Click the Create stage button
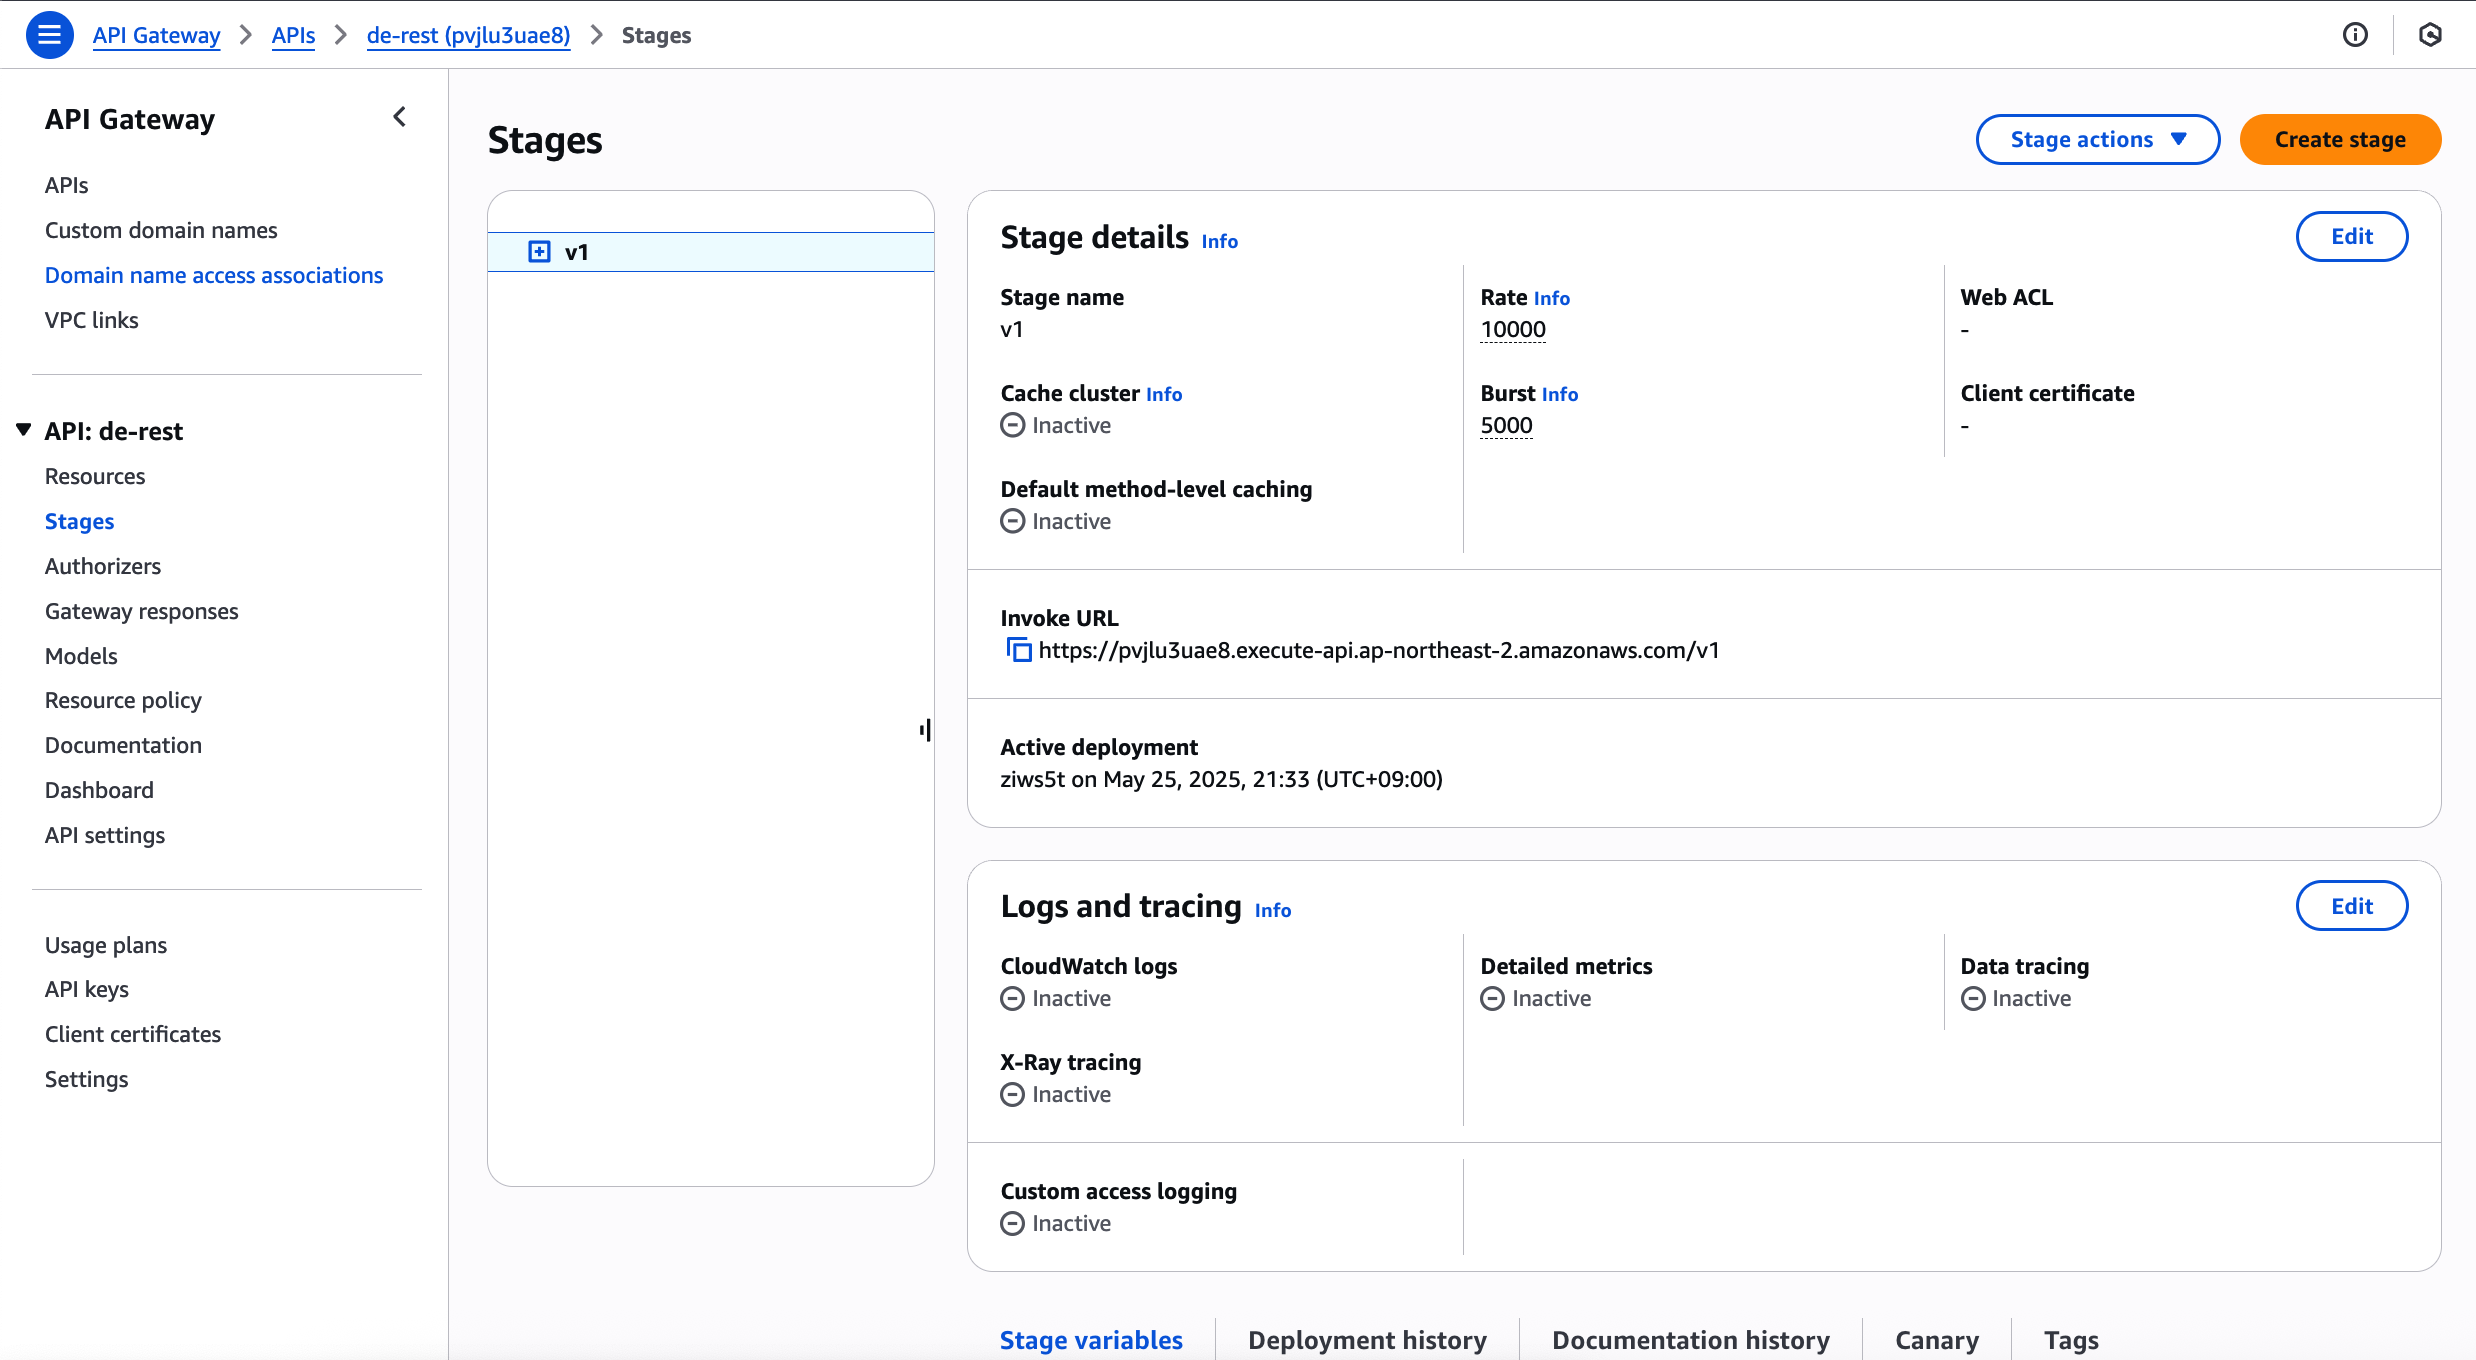The image size is (2476, 1360). [x=2340, y=140]
